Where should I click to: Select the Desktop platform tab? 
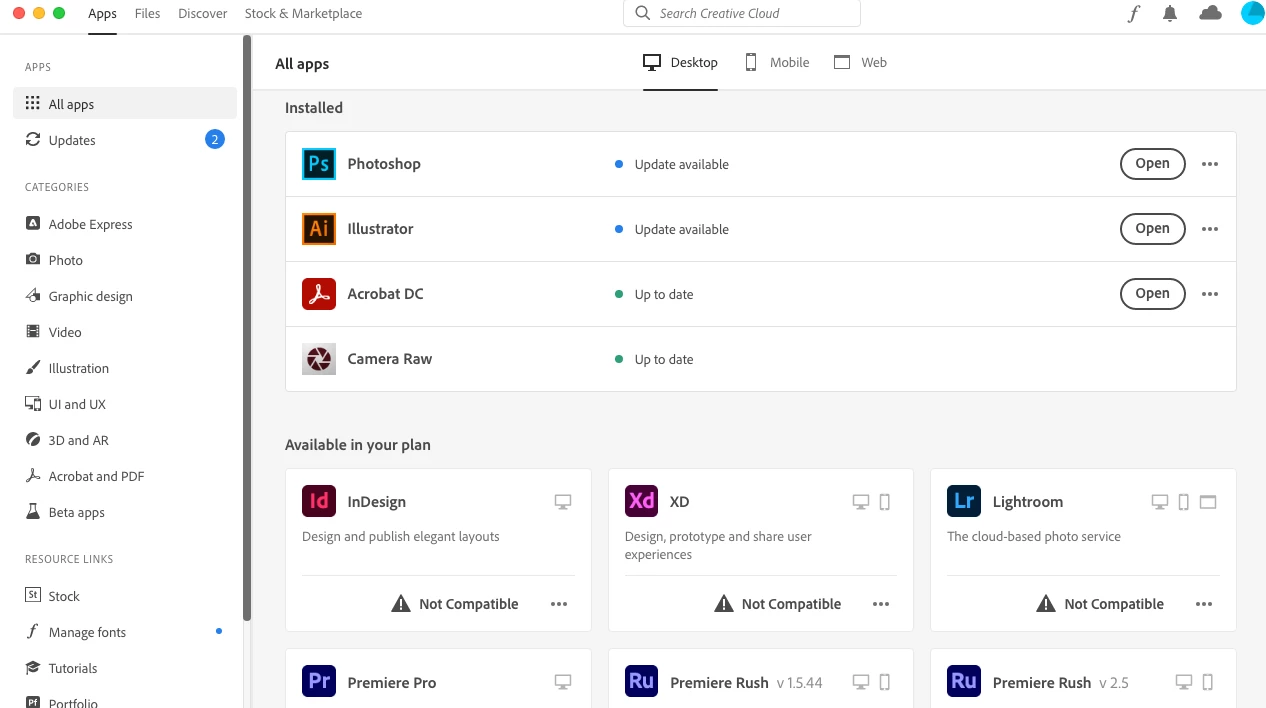click(x=680, y=62)
